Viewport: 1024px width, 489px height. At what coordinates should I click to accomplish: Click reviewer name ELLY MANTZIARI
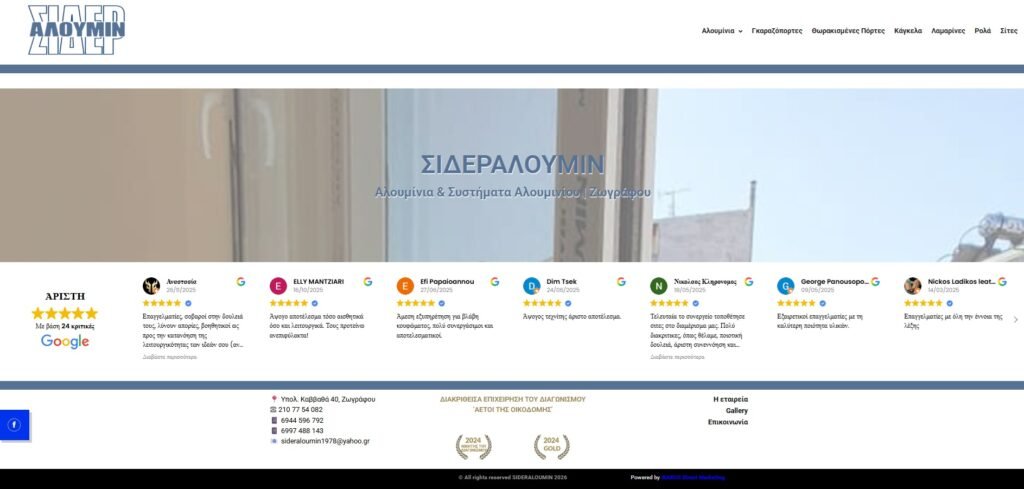(318, 281)
